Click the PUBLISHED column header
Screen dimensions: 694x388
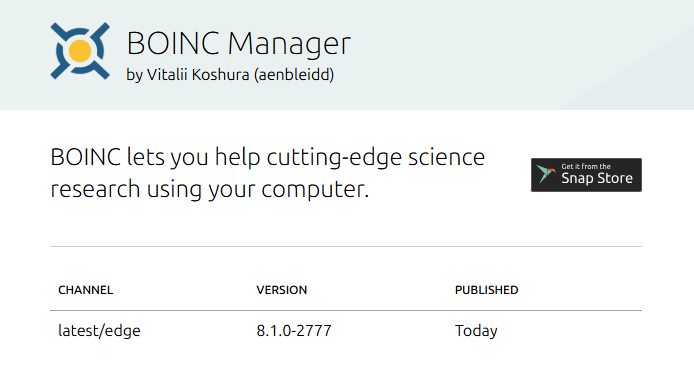(486, 290)
